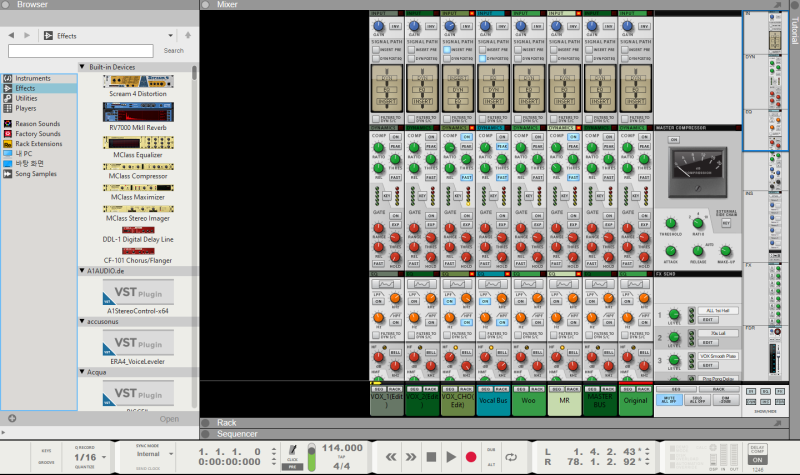The width and height of the screenshot is (800, 475).
Task: Toggle MUTE ALL OFF in the master section
Action: pos(668,399)
